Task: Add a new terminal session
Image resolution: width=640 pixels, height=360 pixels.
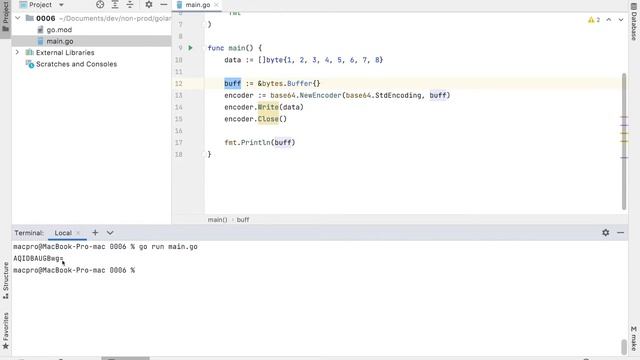Action: click(95, 233)
